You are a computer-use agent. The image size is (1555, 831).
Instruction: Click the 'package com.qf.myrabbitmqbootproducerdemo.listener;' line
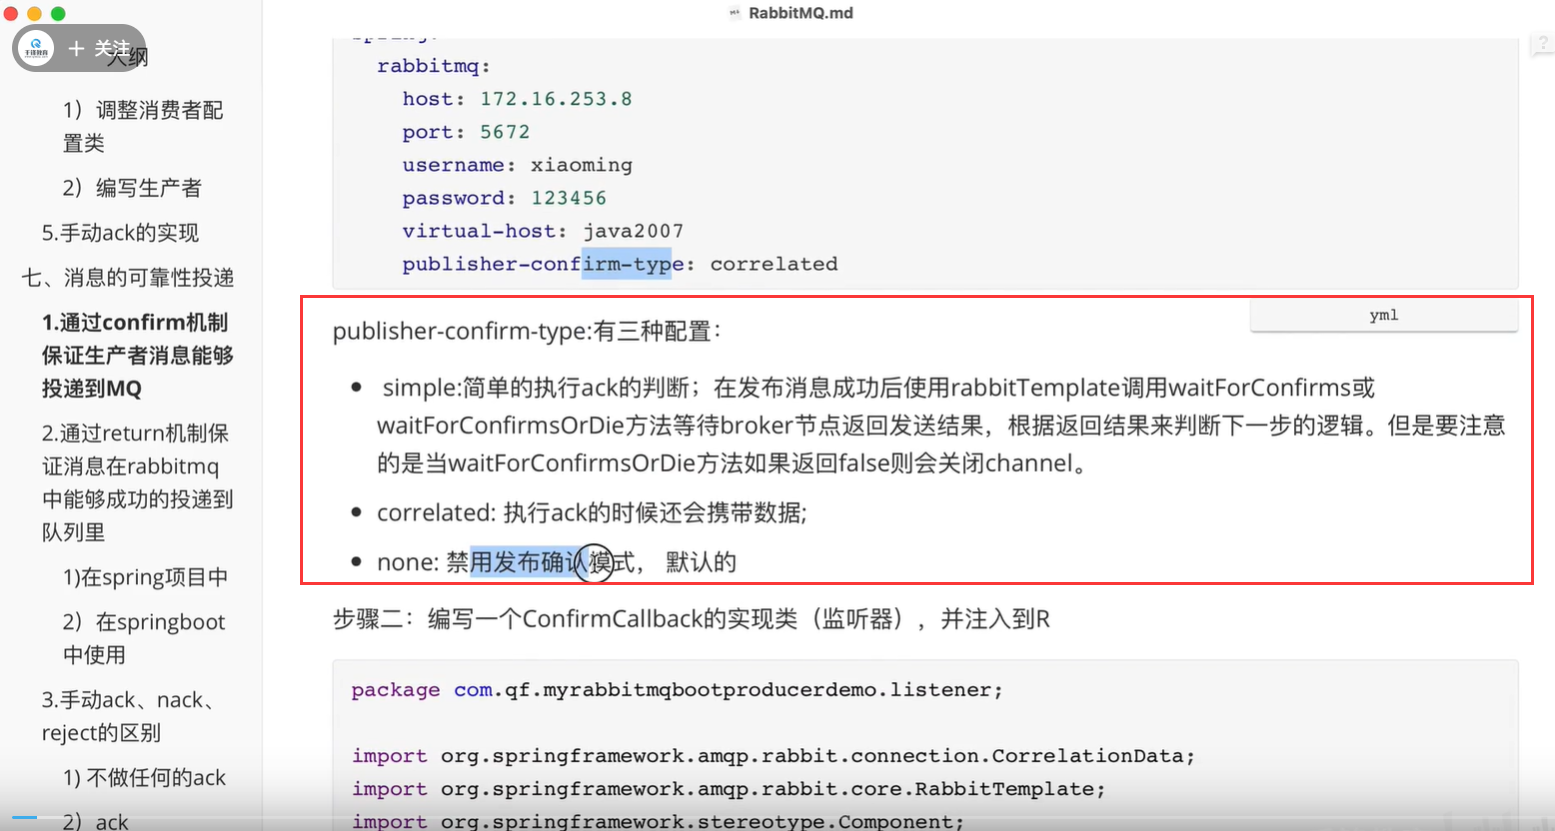coord(676,690)
